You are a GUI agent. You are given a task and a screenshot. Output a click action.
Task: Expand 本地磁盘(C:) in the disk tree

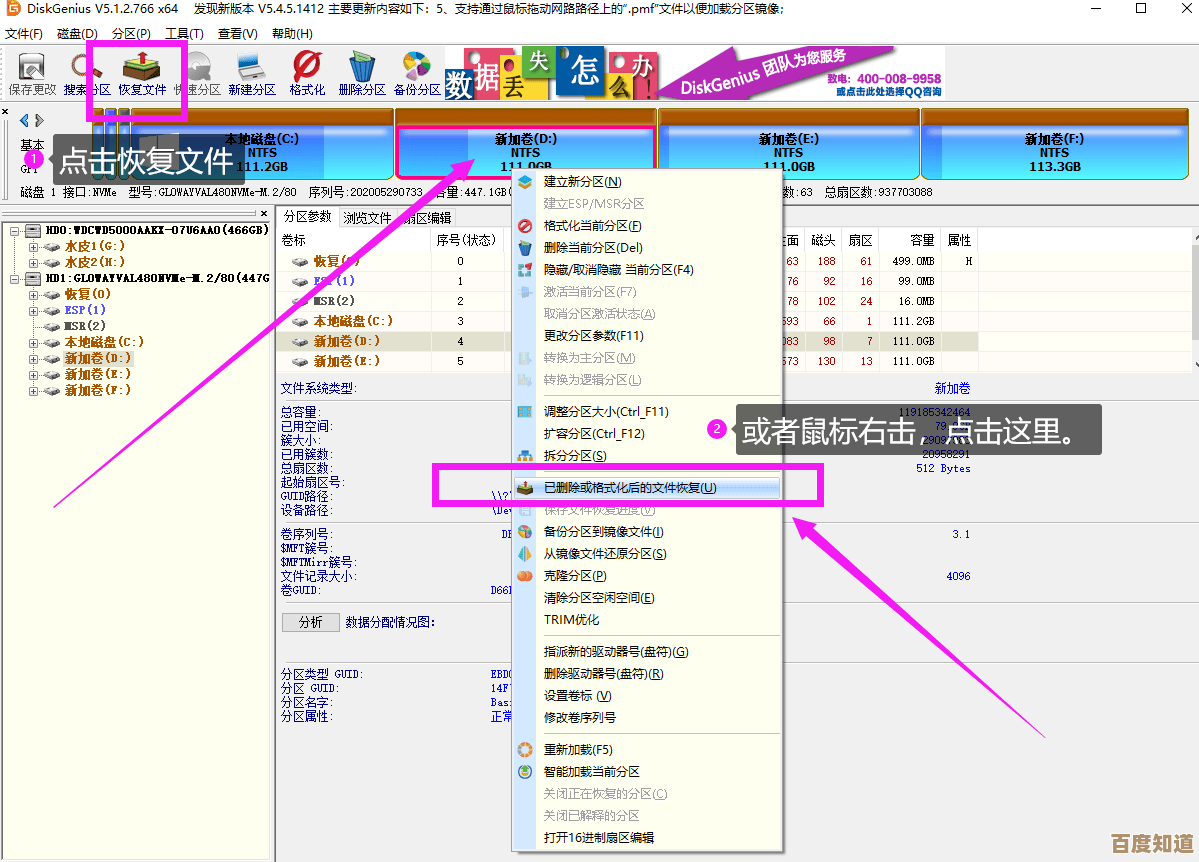[x=34, y=342]
